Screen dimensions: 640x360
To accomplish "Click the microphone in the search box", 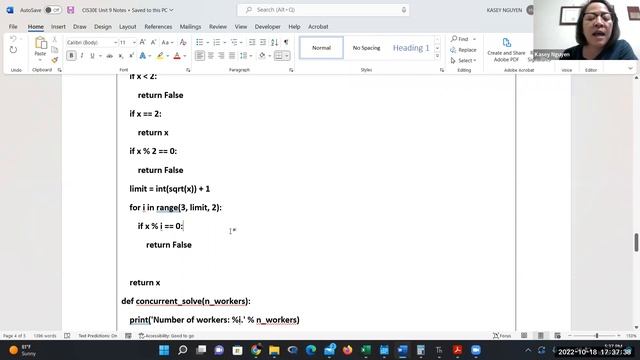I will [404, 10].
